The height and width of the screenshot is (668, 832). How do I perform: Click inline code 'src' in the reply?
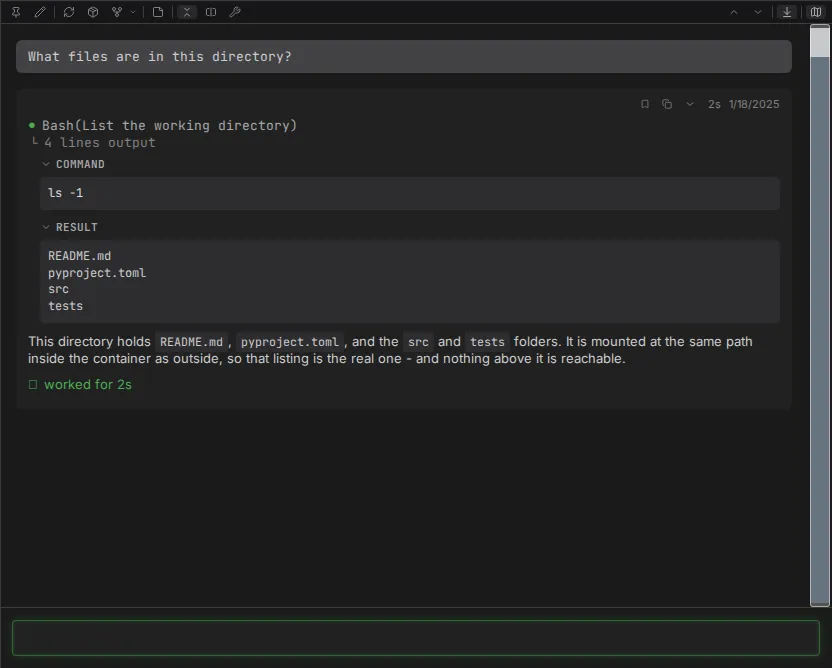point(418,342)
